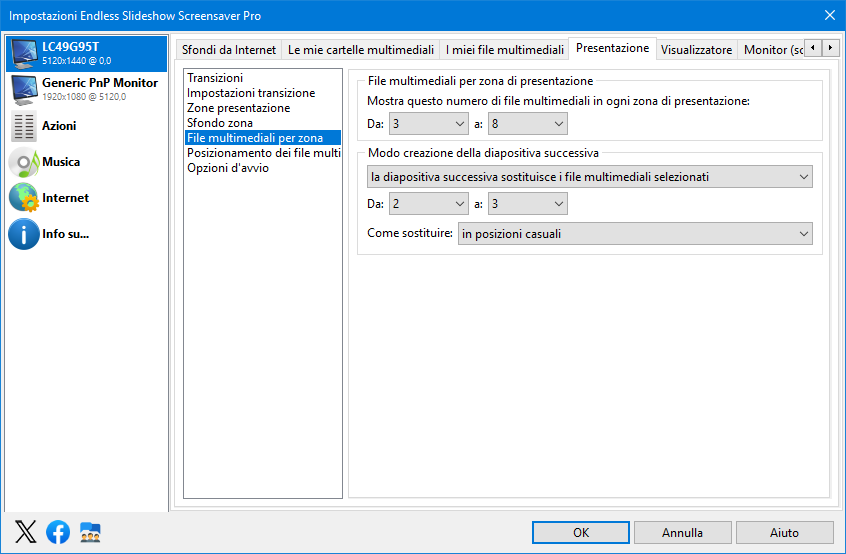Viewport: 846px width, 554px height.
Task: Open the first 'Da' dropdown showing 3
Action: coord(428,124)
